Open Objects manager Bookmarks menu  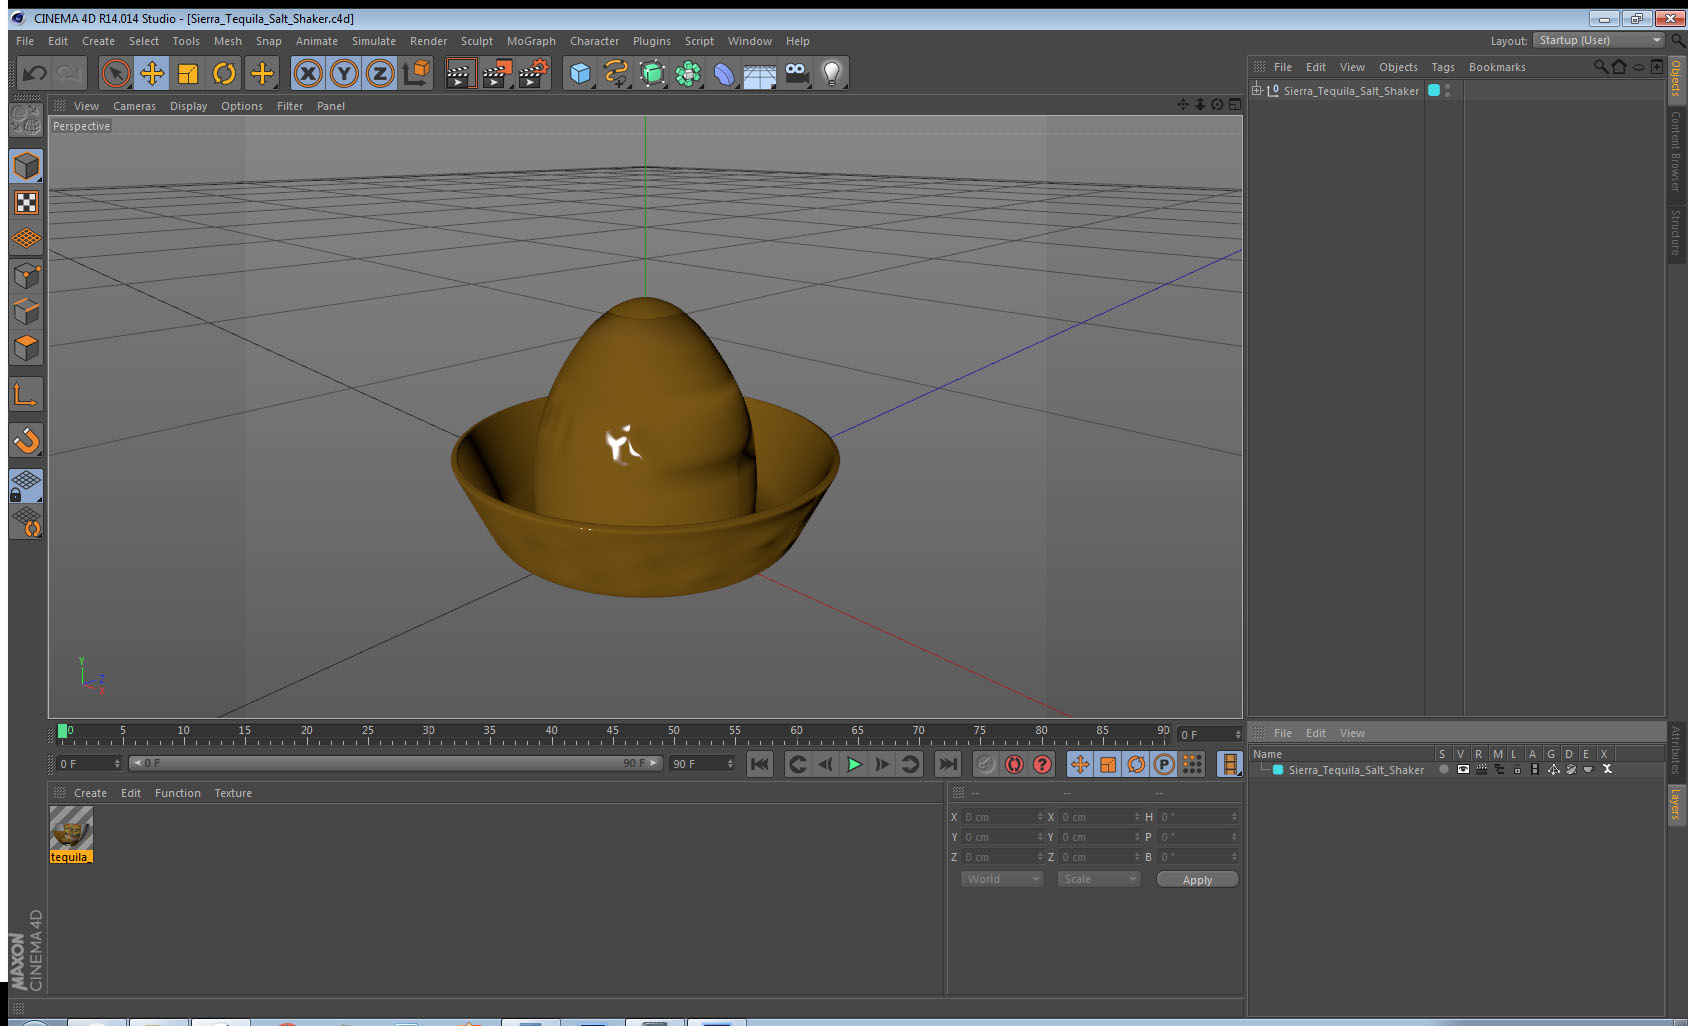(1497, 67)
